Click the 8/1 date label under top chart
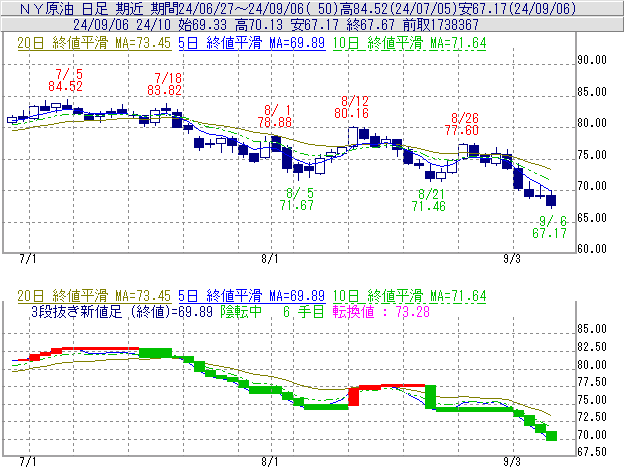 click(270, 259)
